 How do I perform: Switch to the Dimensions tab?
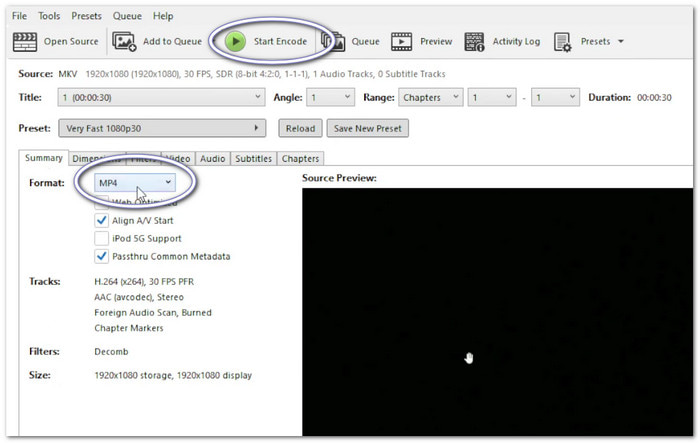[x=97, y=159]
